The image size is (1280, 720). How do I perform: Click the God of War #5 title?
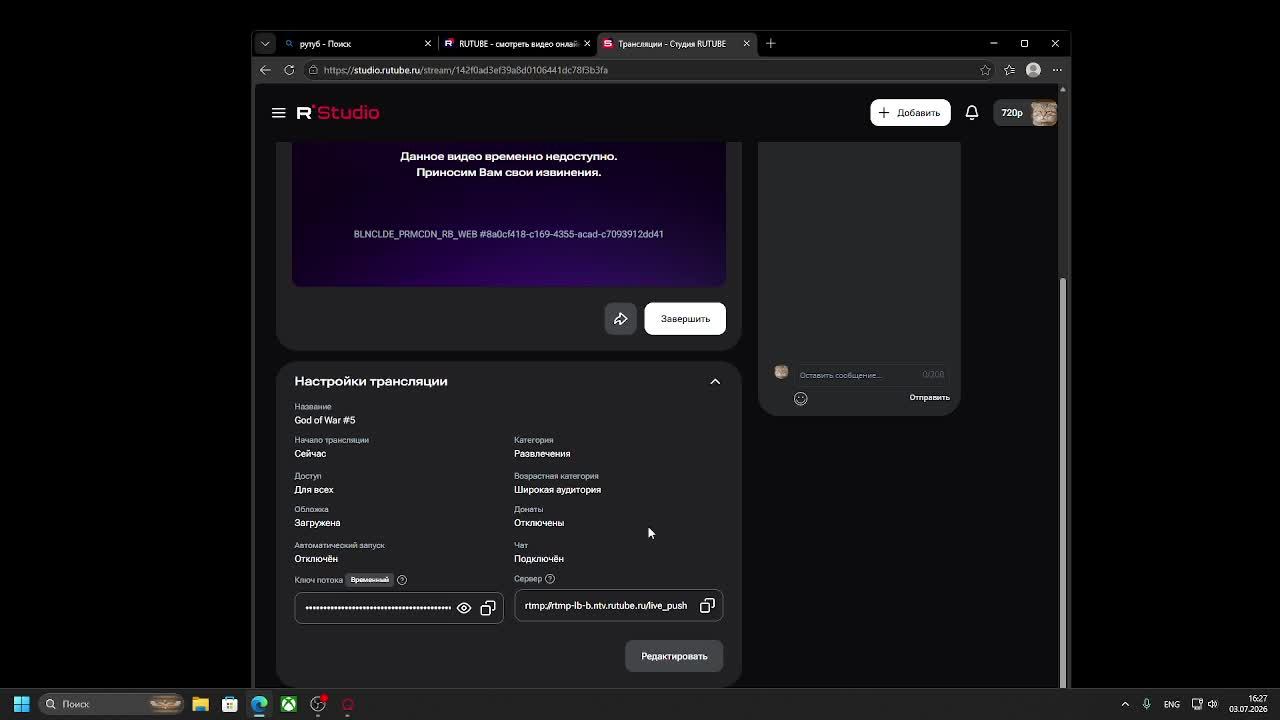325,421
